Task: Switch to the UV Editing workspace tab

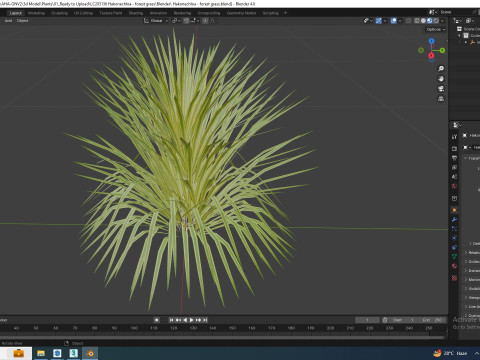Action: (x=83, y=13)
